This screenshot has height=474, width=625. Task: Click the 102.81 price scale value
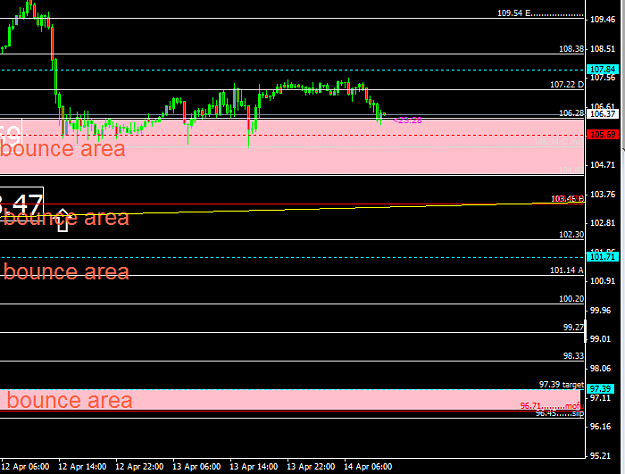pos(603,223)
